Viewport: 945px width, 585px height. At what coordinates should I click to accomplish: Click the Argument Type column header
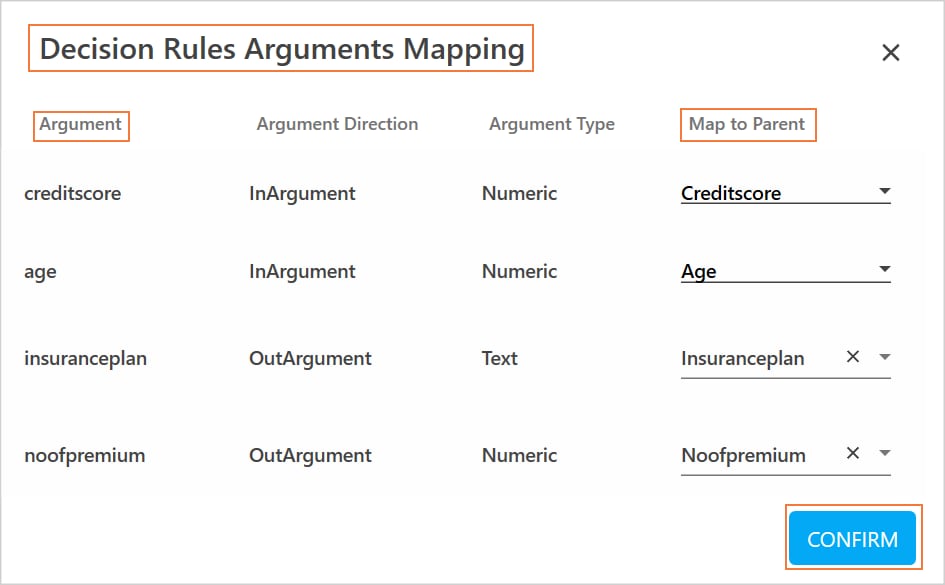click(551, 125)
